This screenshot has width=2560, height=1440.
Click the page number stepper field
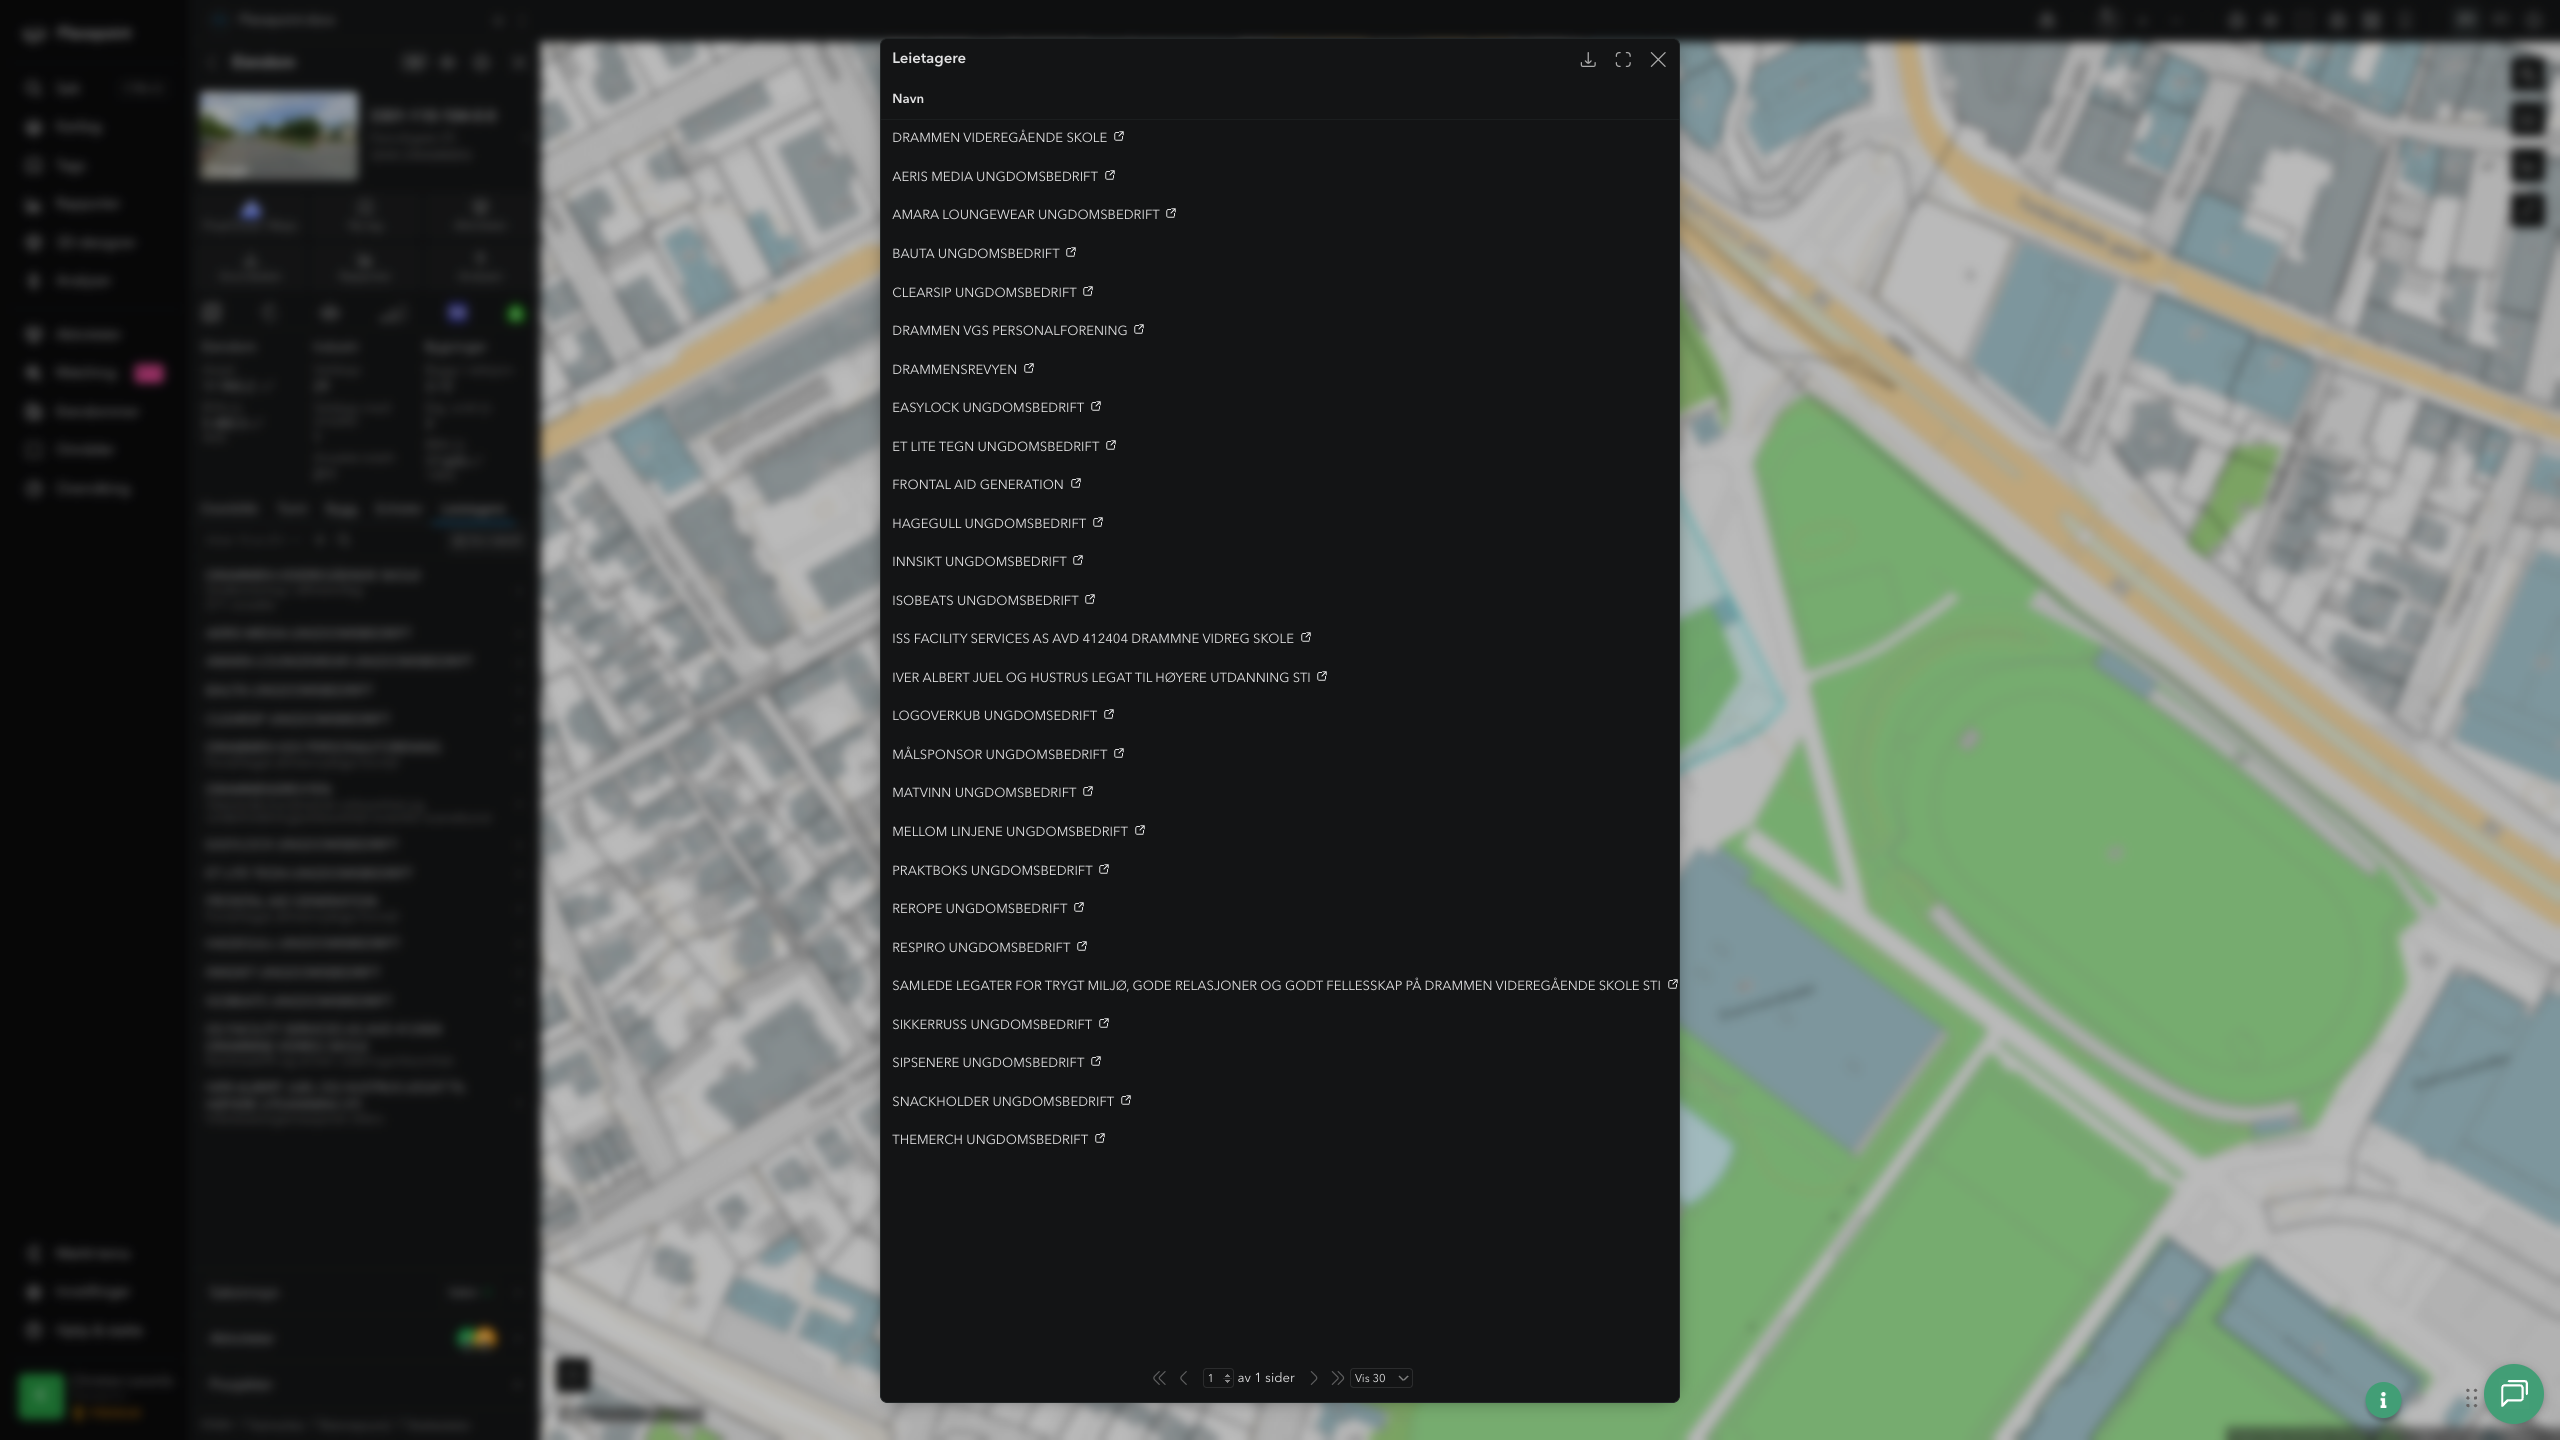coord(1218,1378)
